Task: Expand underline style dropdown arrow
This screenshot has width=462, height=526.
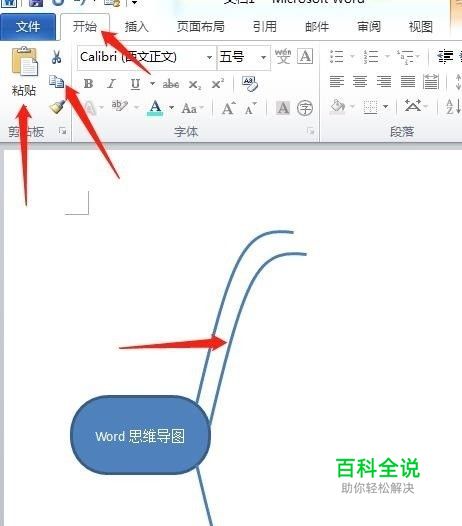Action: [x=152, y=83]
